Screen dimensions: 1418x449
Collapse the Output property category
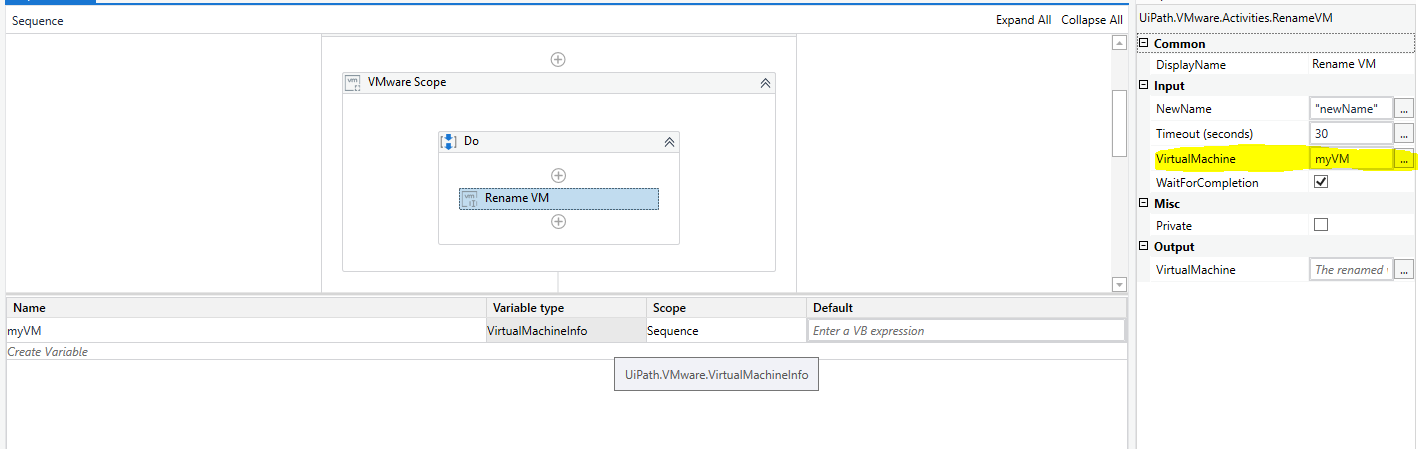[1144, 246]
